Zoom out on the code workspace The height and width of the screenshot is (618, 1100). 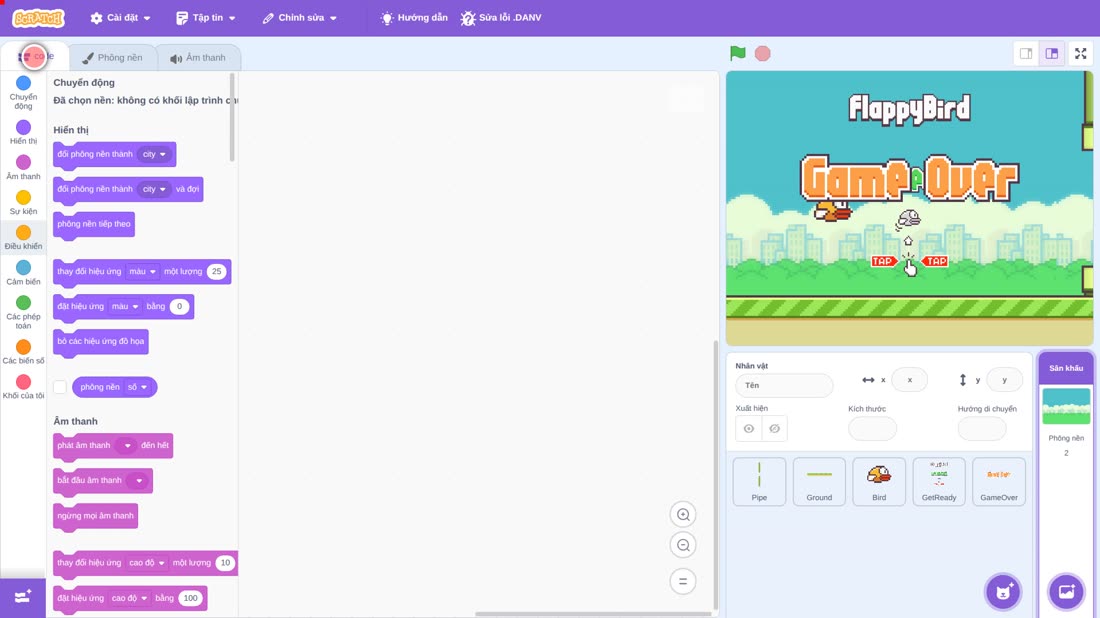coord(683,545)
